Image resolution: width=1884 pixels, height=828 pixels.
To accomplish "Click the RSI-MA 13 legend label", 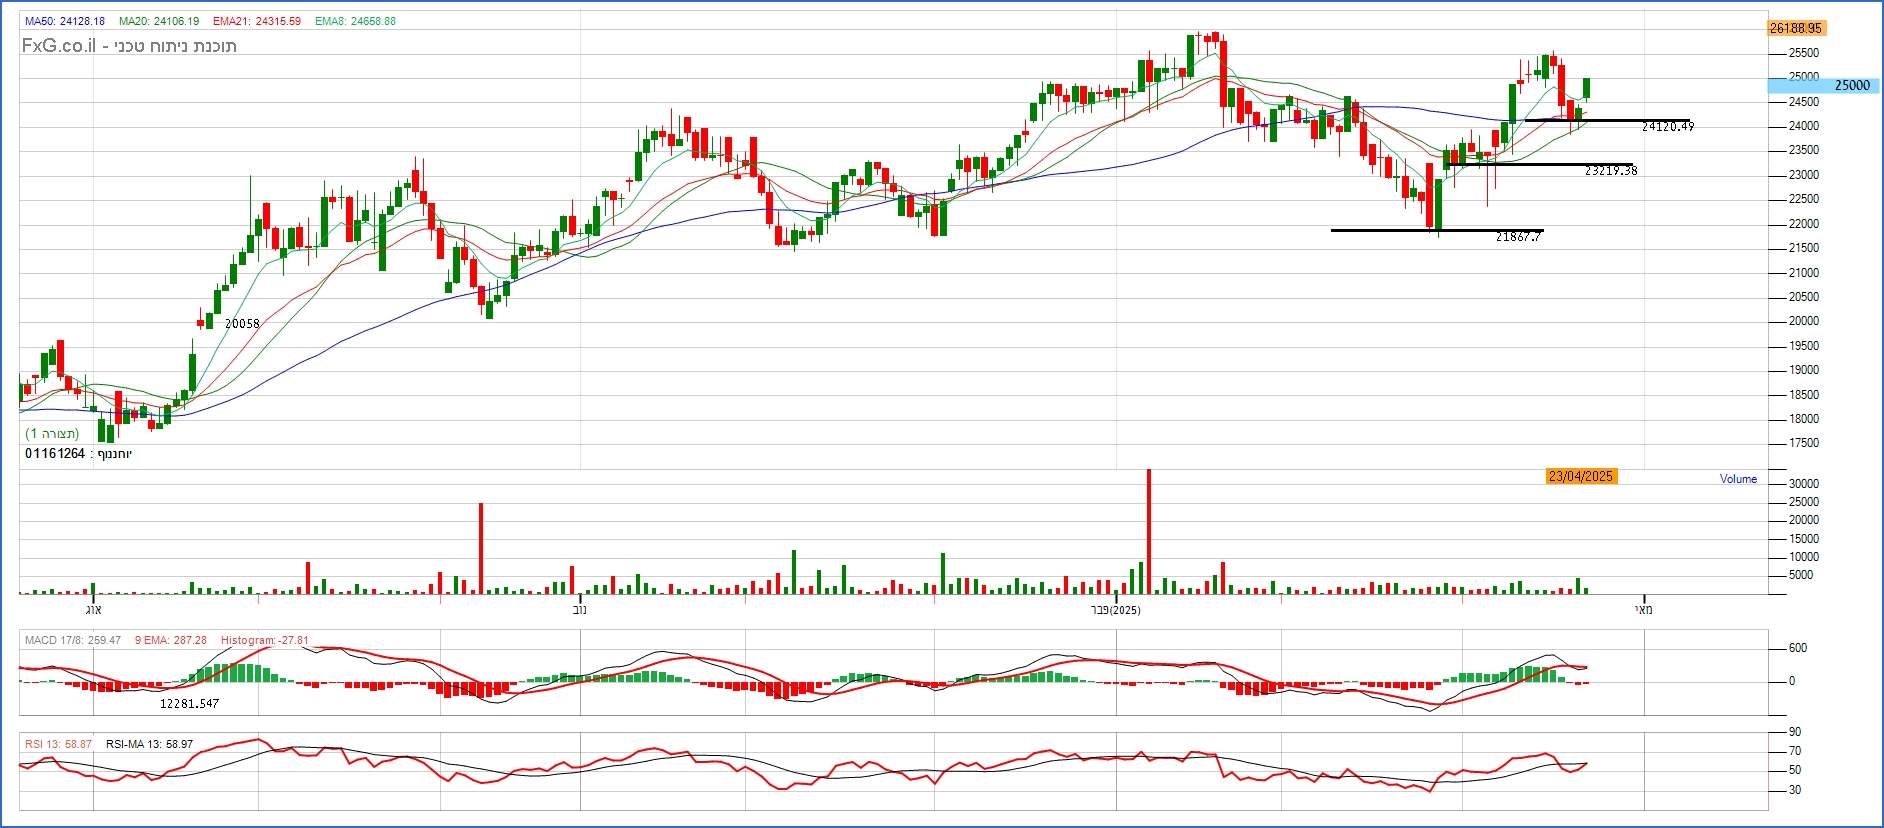I will coord(149,744).
